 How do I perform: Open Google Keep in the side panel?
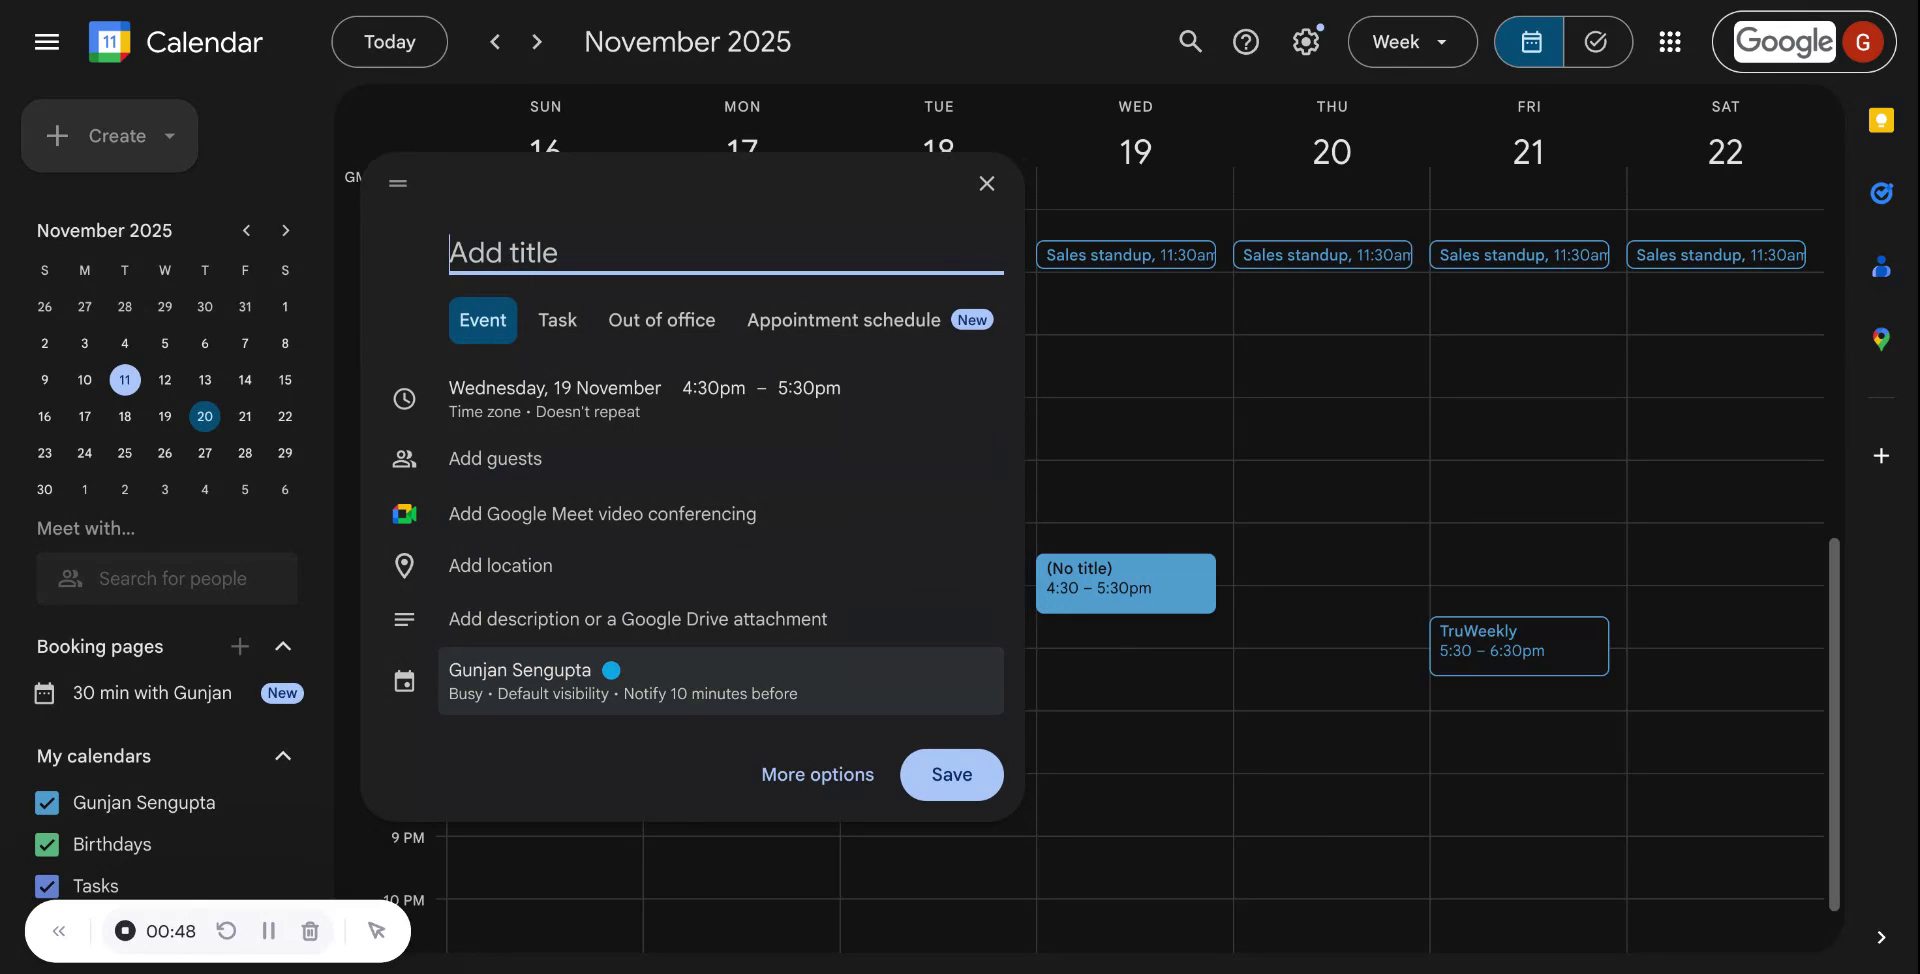coord(1882,120)
